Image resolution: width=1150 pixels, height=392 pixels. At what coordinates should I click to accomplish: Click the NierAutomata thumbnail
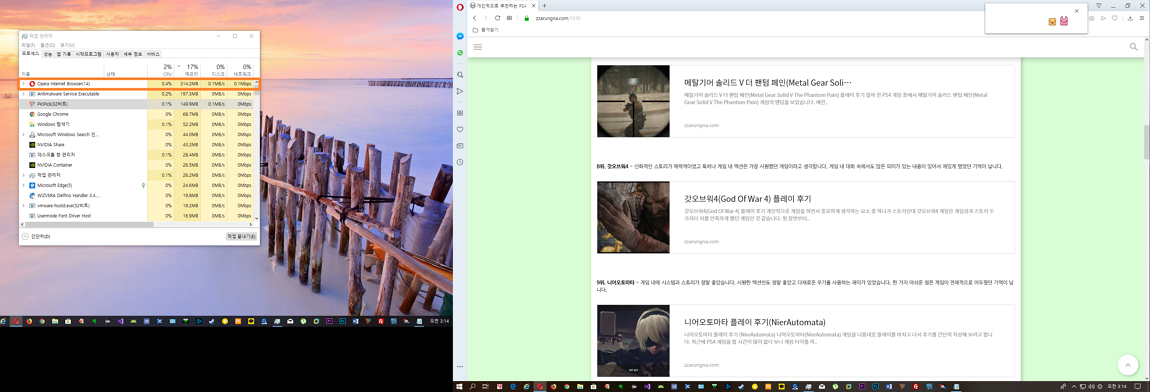pyautogui.click(x=633, y=341)
